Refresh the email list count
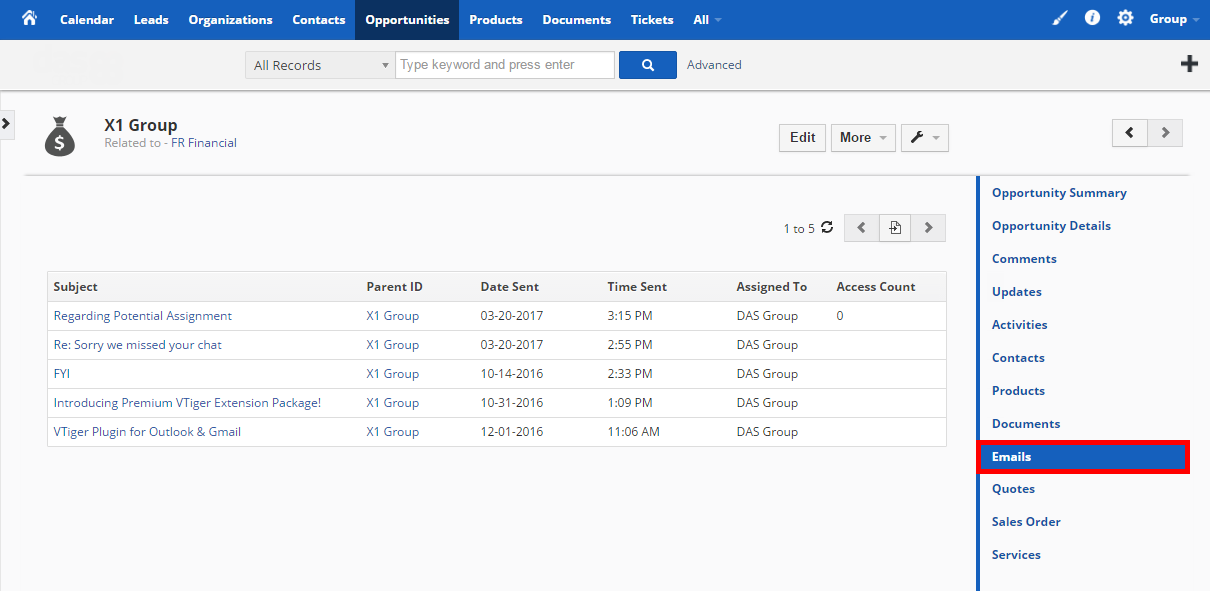The image size is (1210, 591). [x=827, y=228]
